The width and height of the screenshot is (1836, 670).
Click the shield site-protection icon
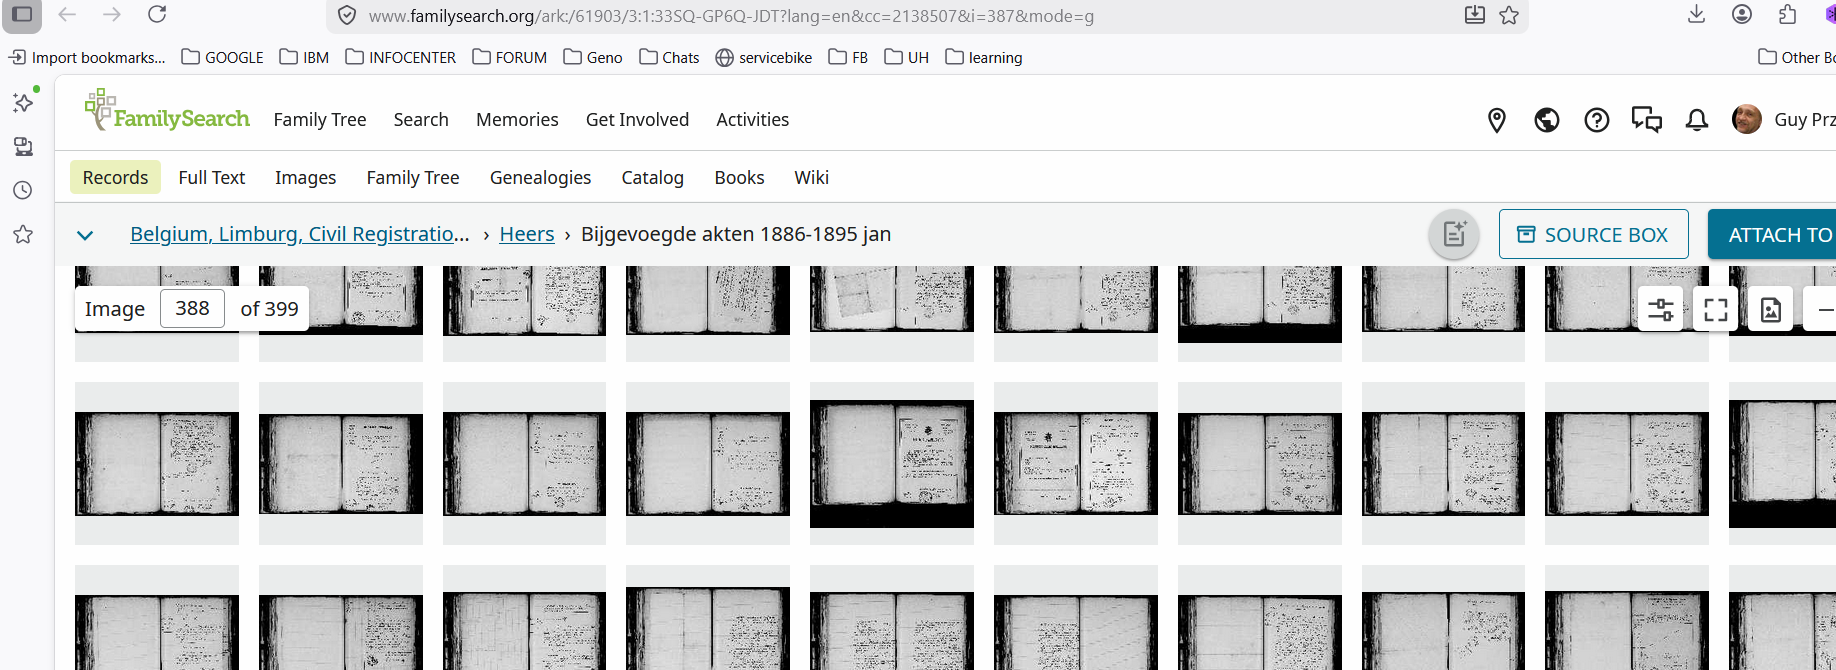pyautogui.click(x=347, y=16)
